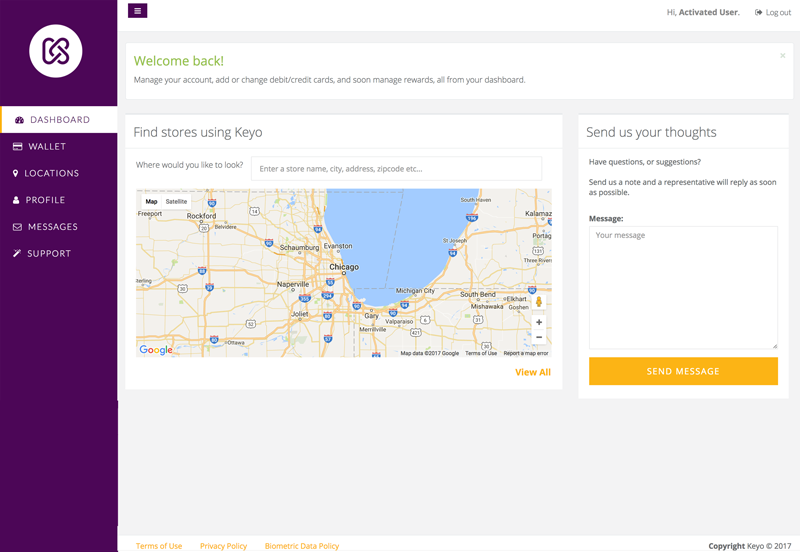Click Rockford label on the map

[x=202, y=216]
